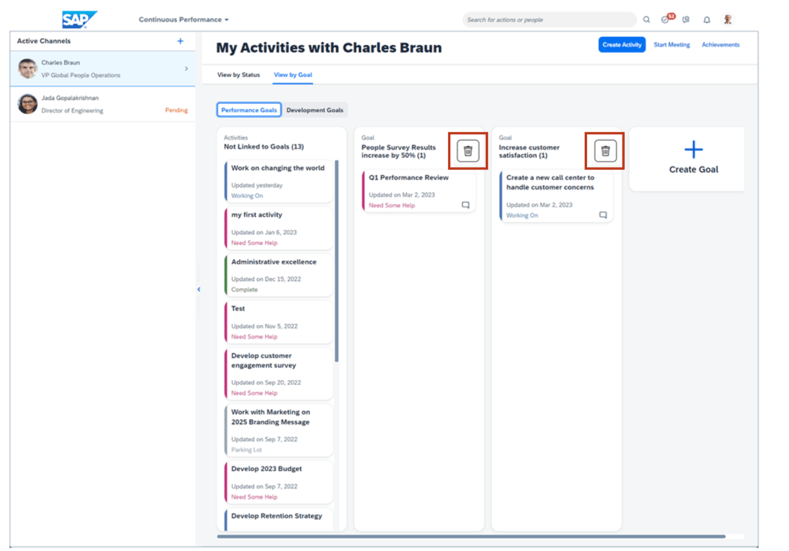789x551 pixels.
Task: Open comment icon on call center activity
Action: (603, 215)
